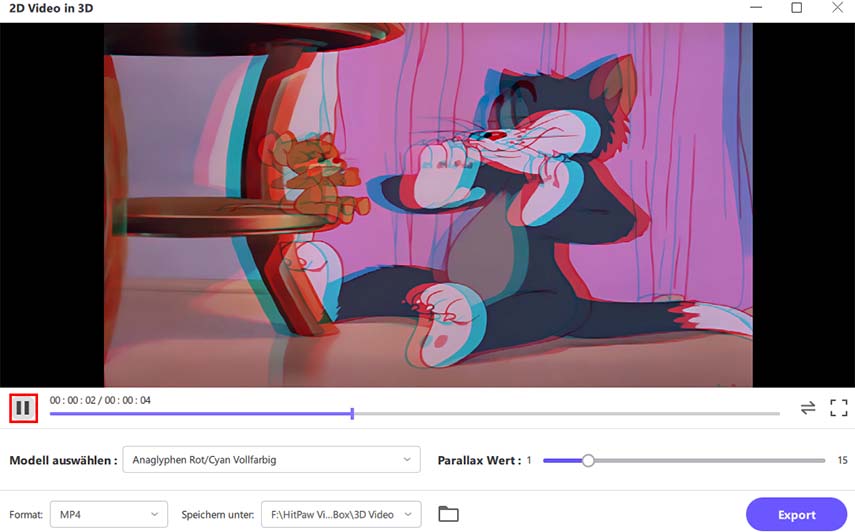Screen dimensions: 855x532
Task: Click the timestamp 00:00:02 / 00:00:04
Action: 100,400
